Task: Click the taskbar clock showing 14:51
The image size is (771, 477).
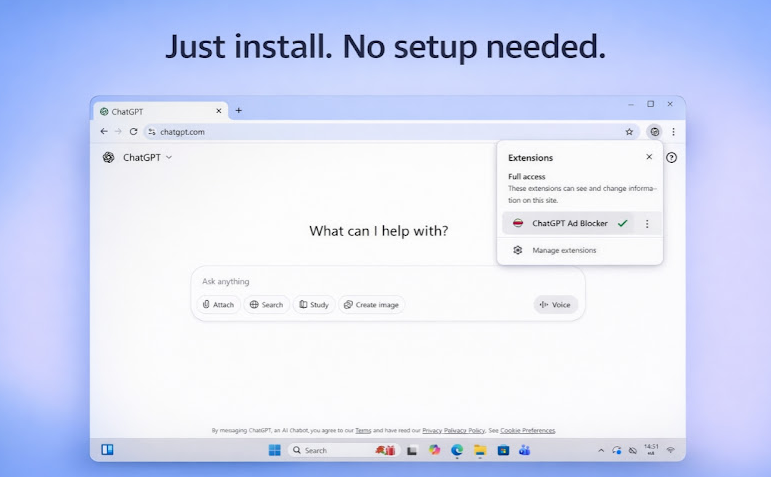Action: pos(651,449)
